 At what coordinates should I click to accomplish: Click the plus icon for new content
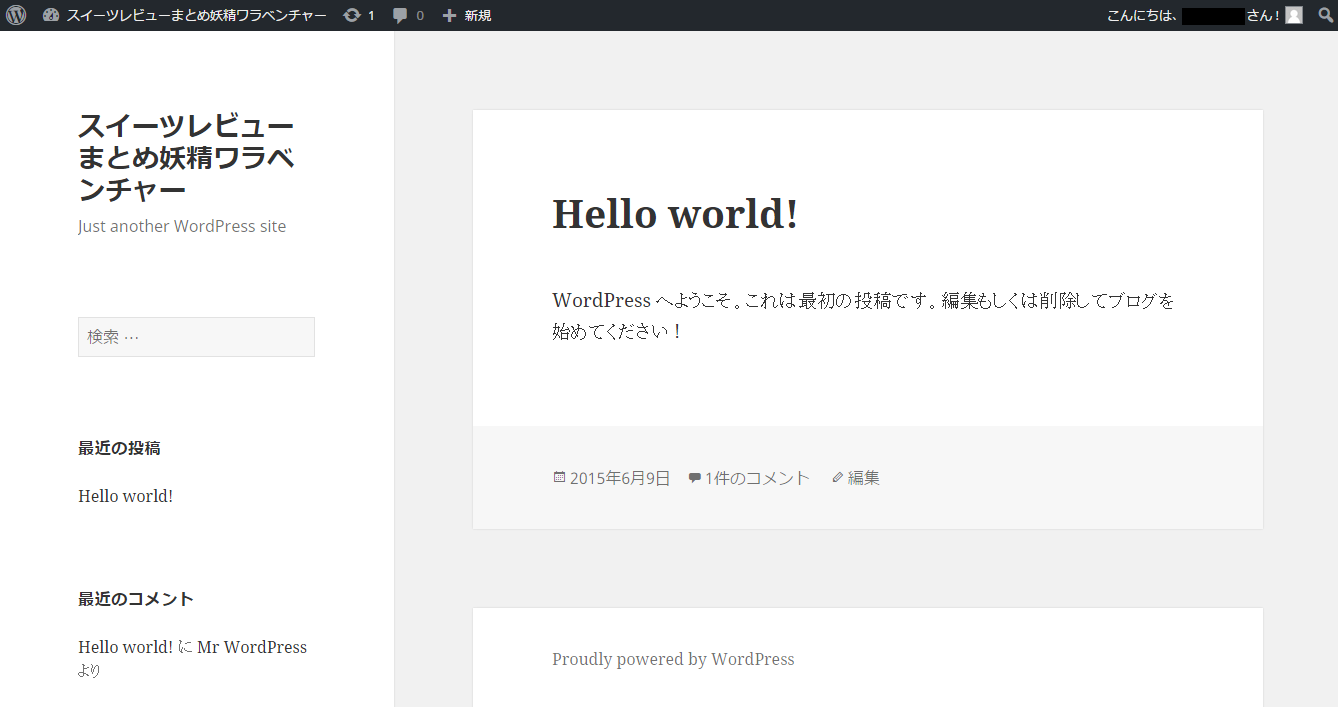tap(449, 16)
